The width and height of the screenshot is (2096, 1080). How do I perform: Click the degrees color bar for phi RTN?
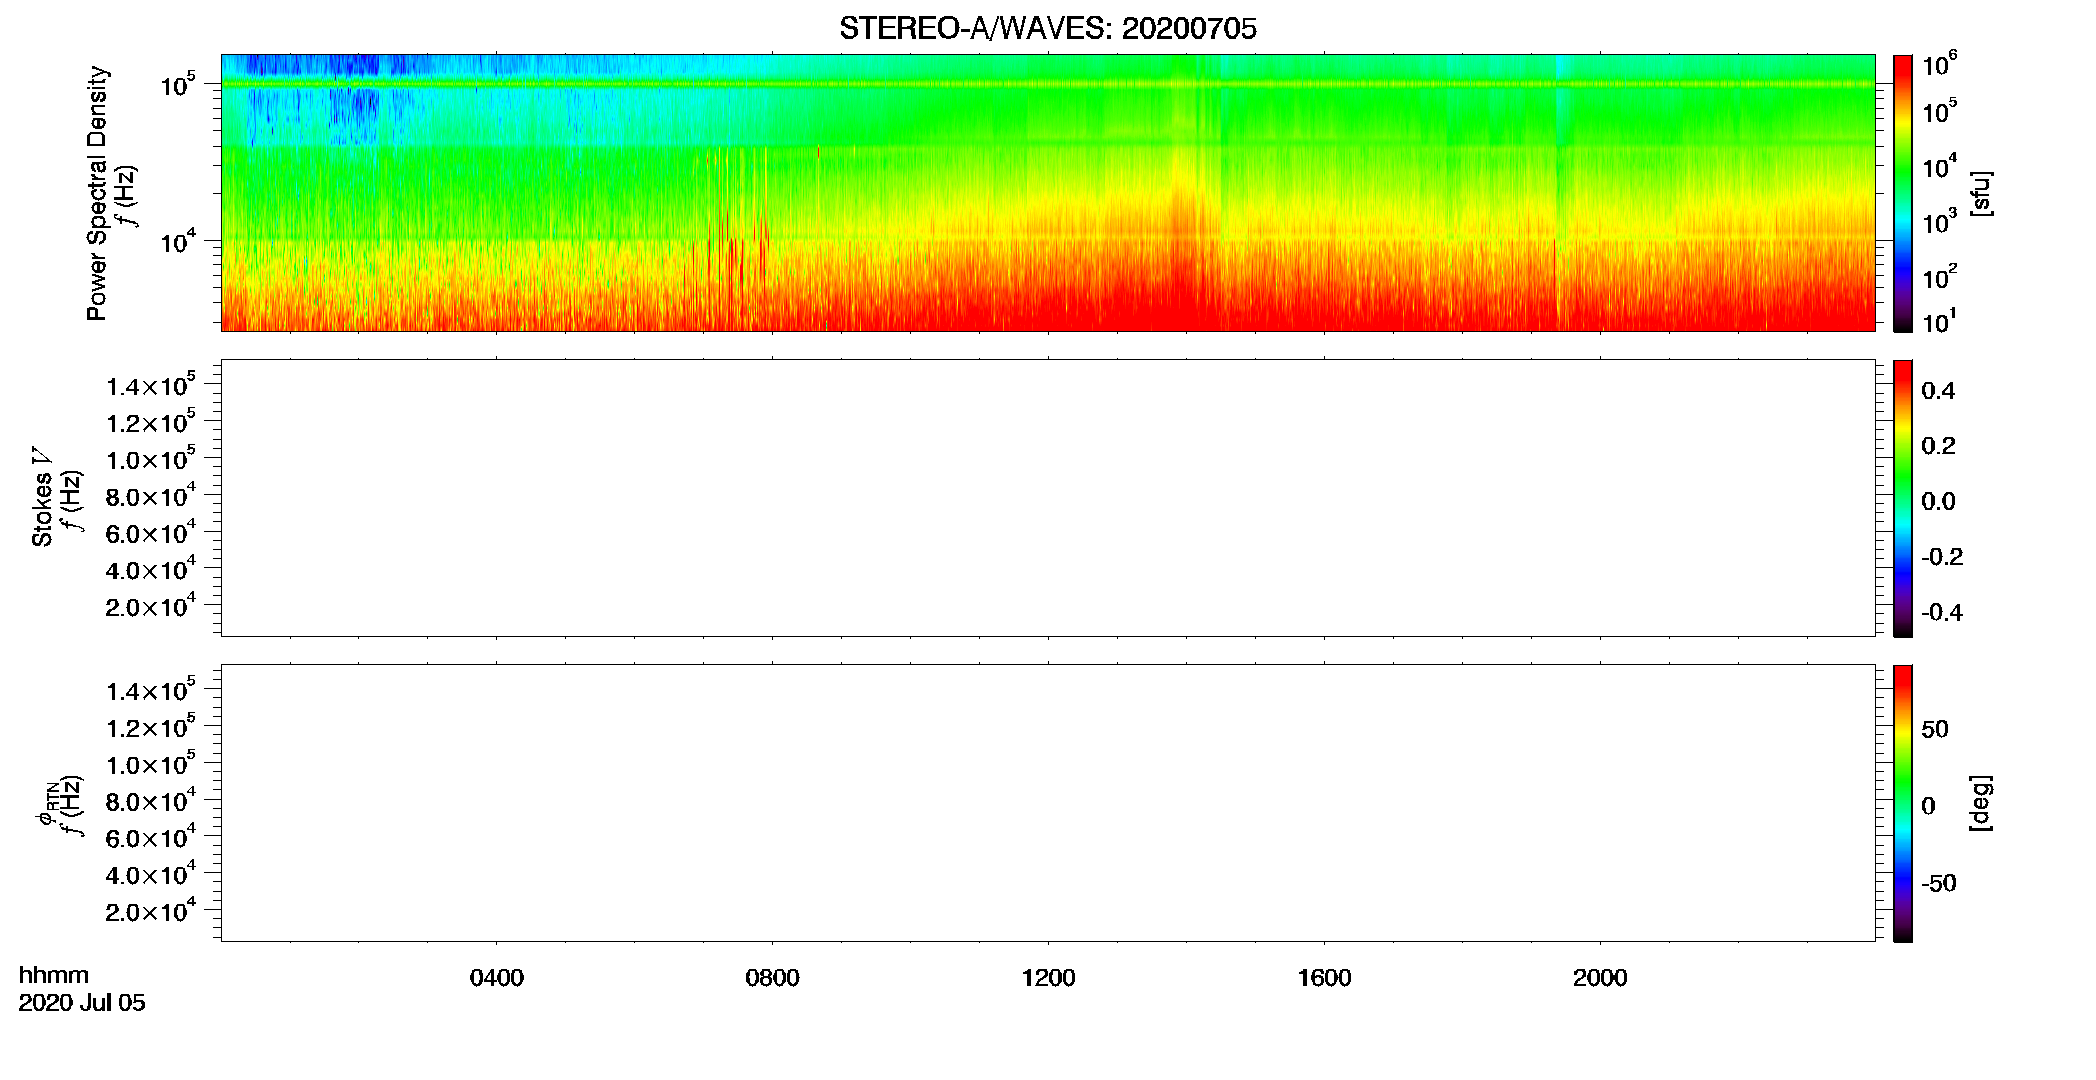[x=1903, y=803]
